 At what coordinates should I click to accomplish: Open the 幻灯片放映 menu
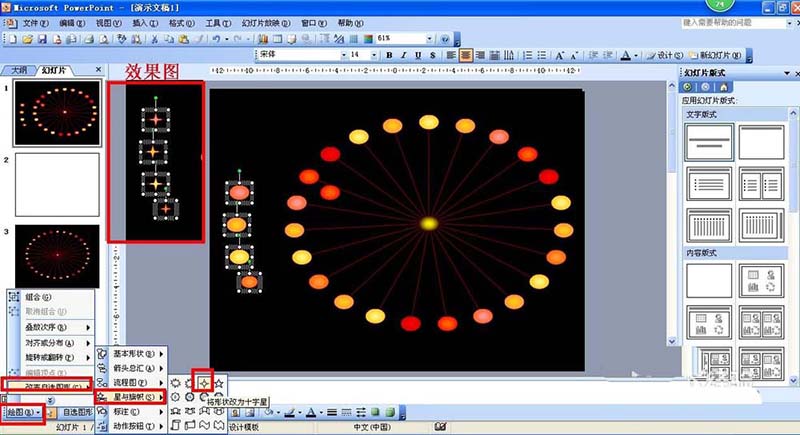(x=266, y=23)
